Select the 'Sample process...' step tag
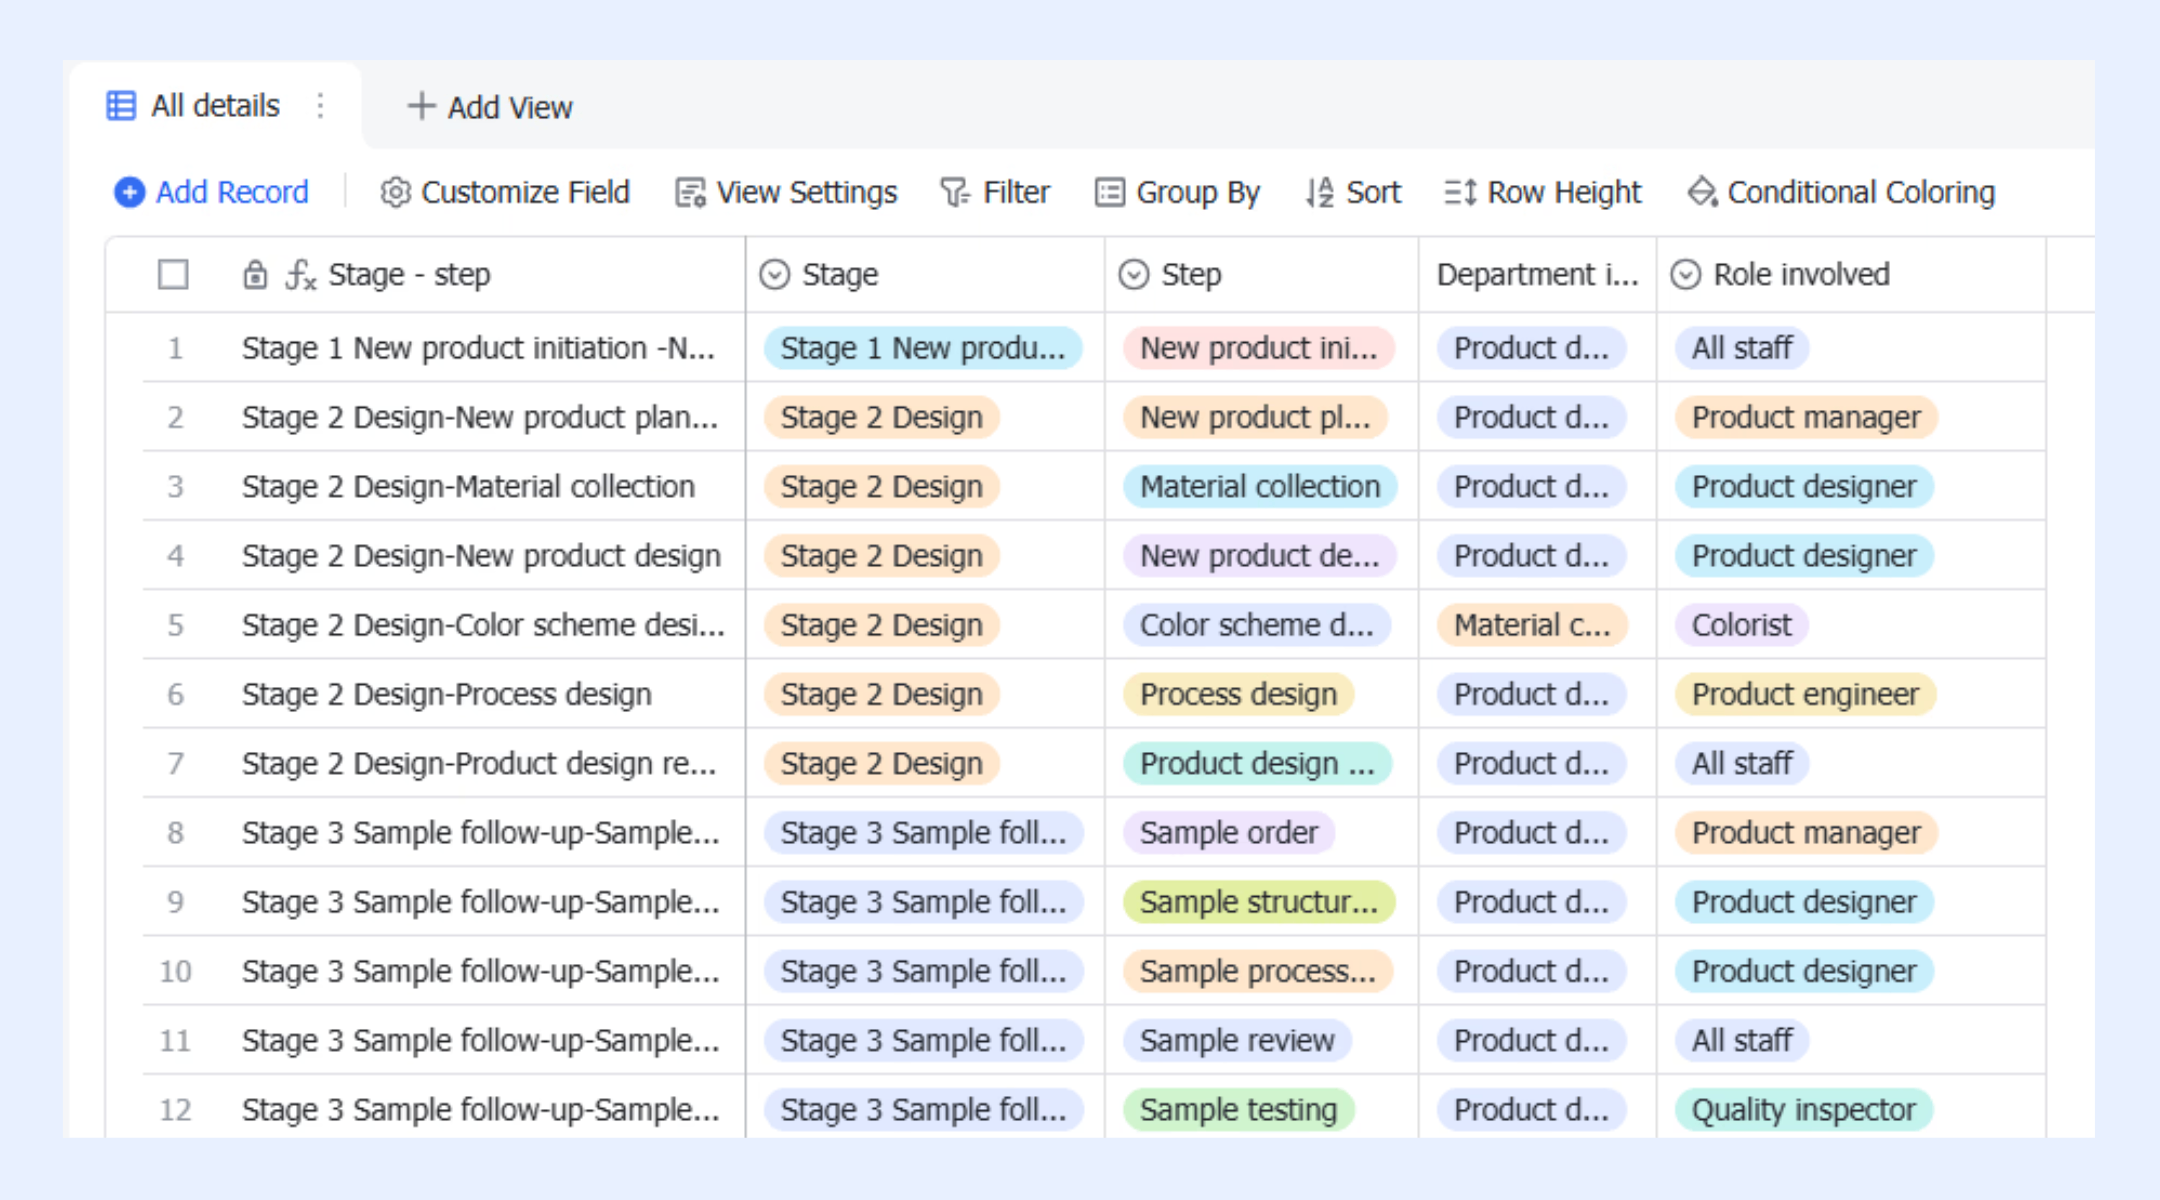 (1258, 971)
